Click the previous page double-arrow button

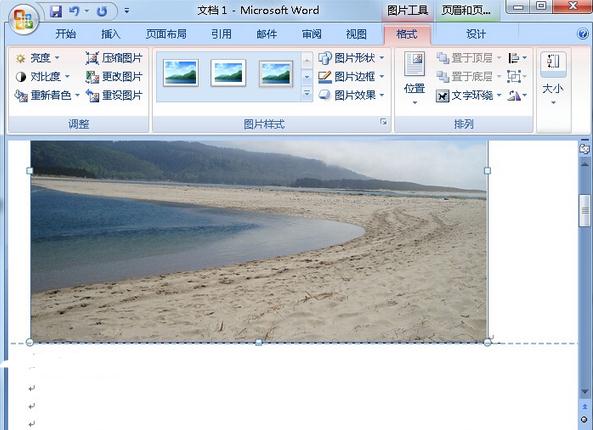pyautogui.click(x=585, y=407)
